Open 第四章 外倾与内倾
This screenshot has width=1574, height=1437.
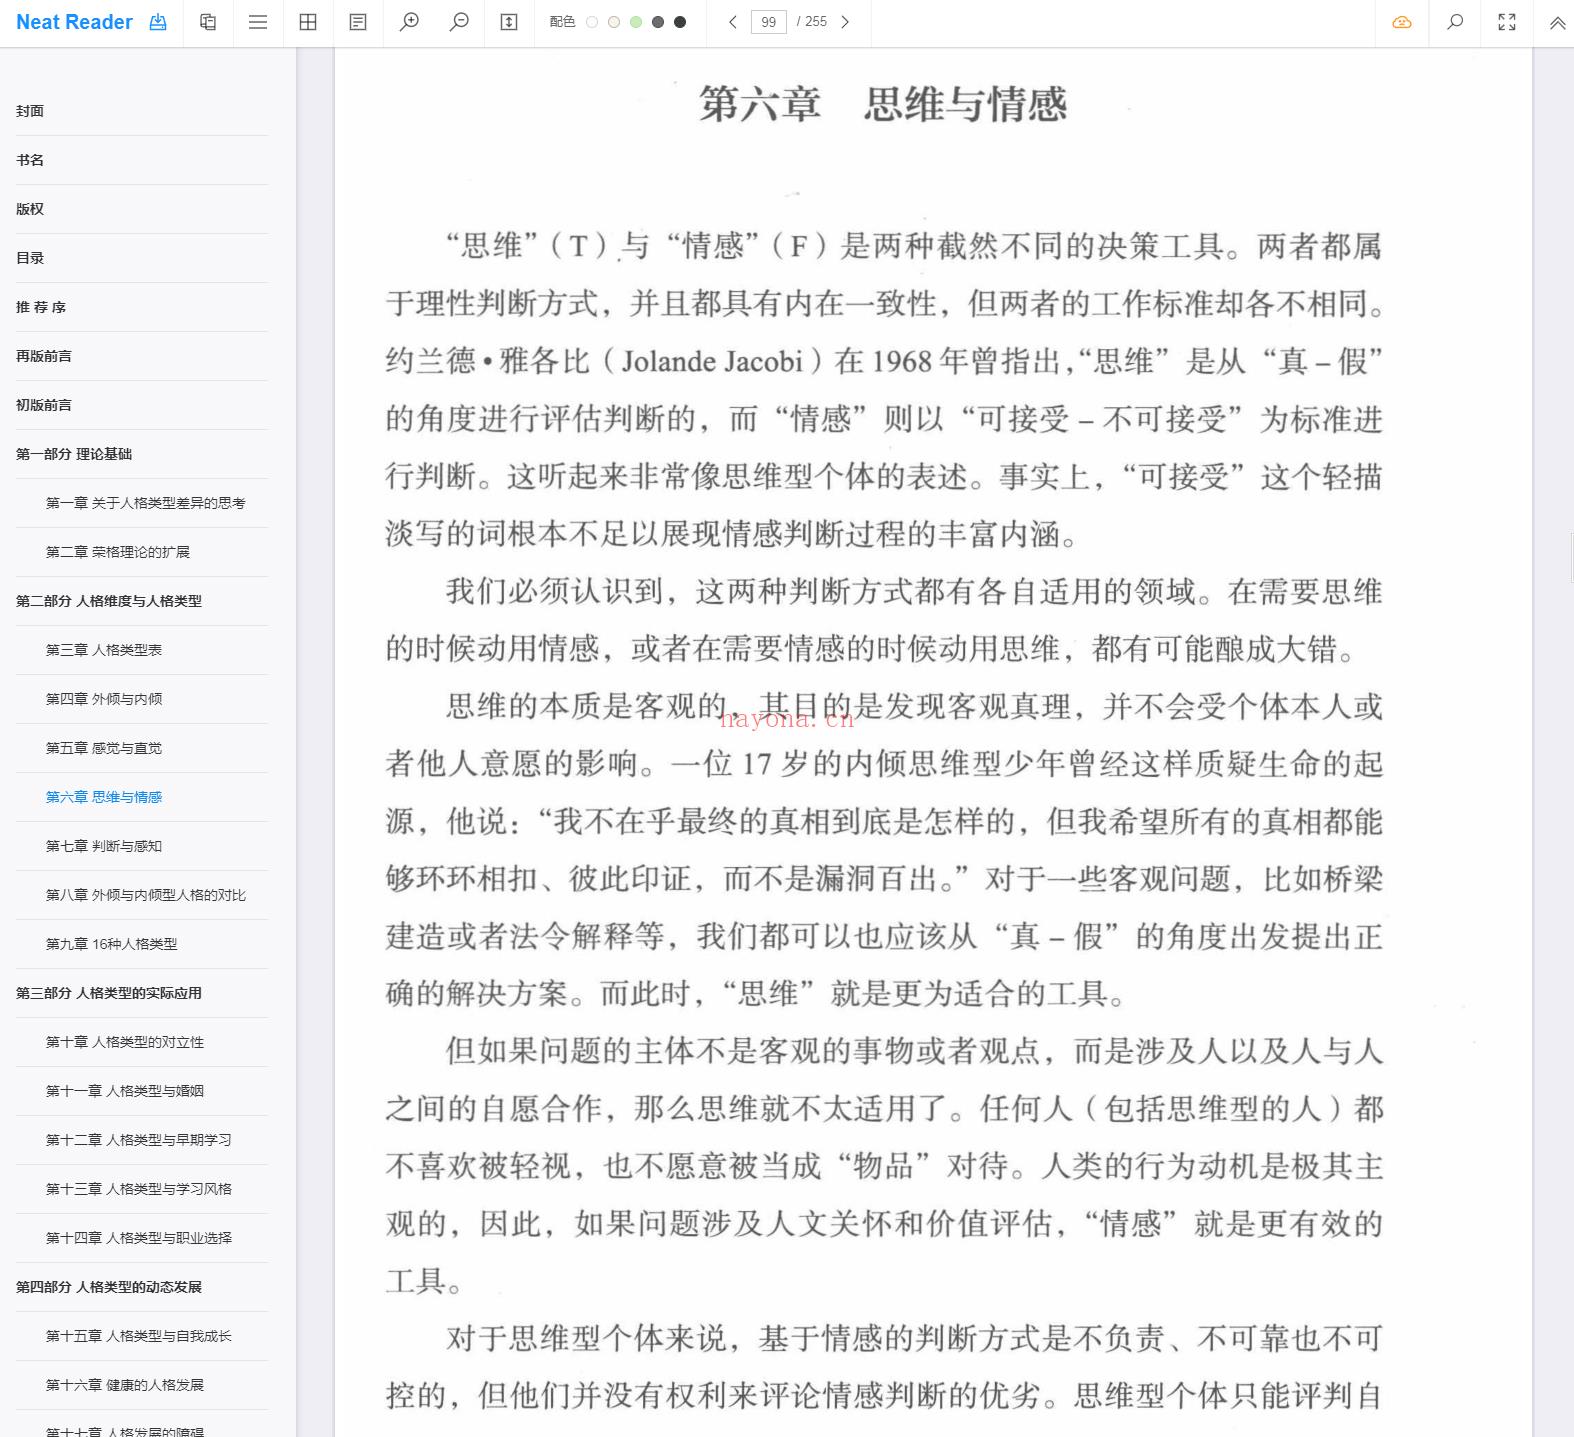tap(104, 699)
